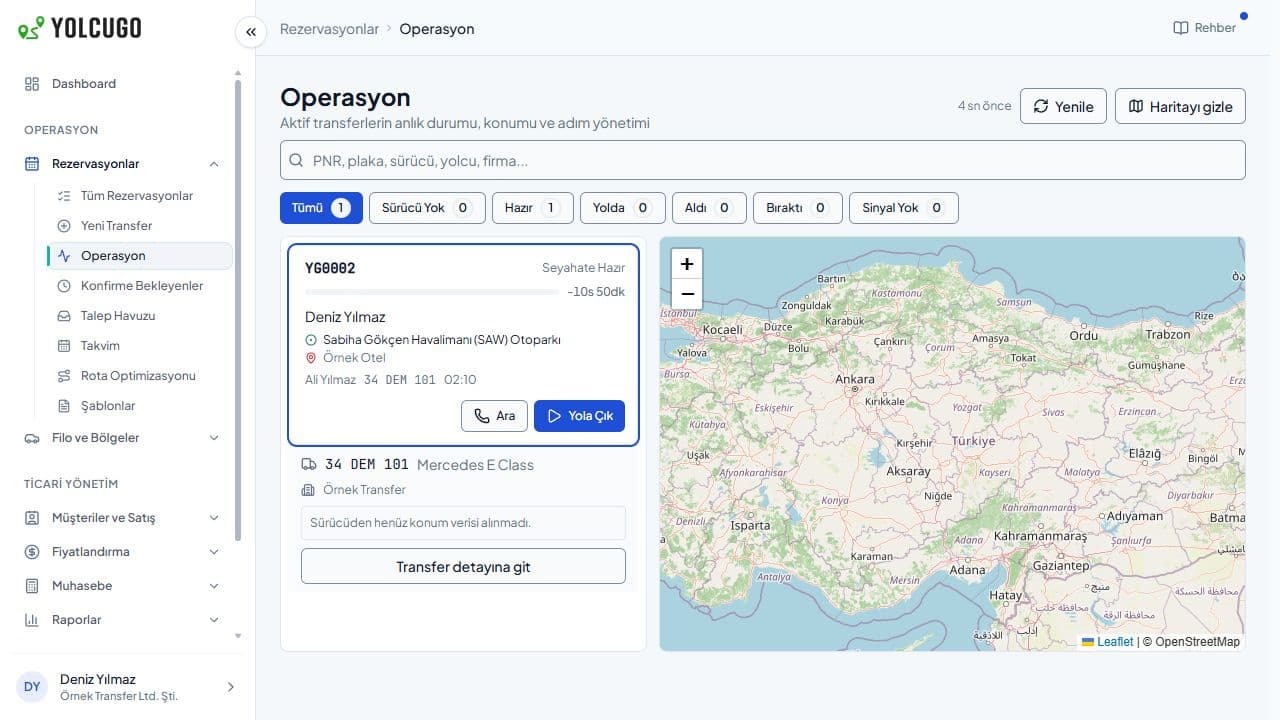The height and width of the screenshot is (720, 1280).
Task: Hide the map with Haritayı gizle
Action: 1180,106
